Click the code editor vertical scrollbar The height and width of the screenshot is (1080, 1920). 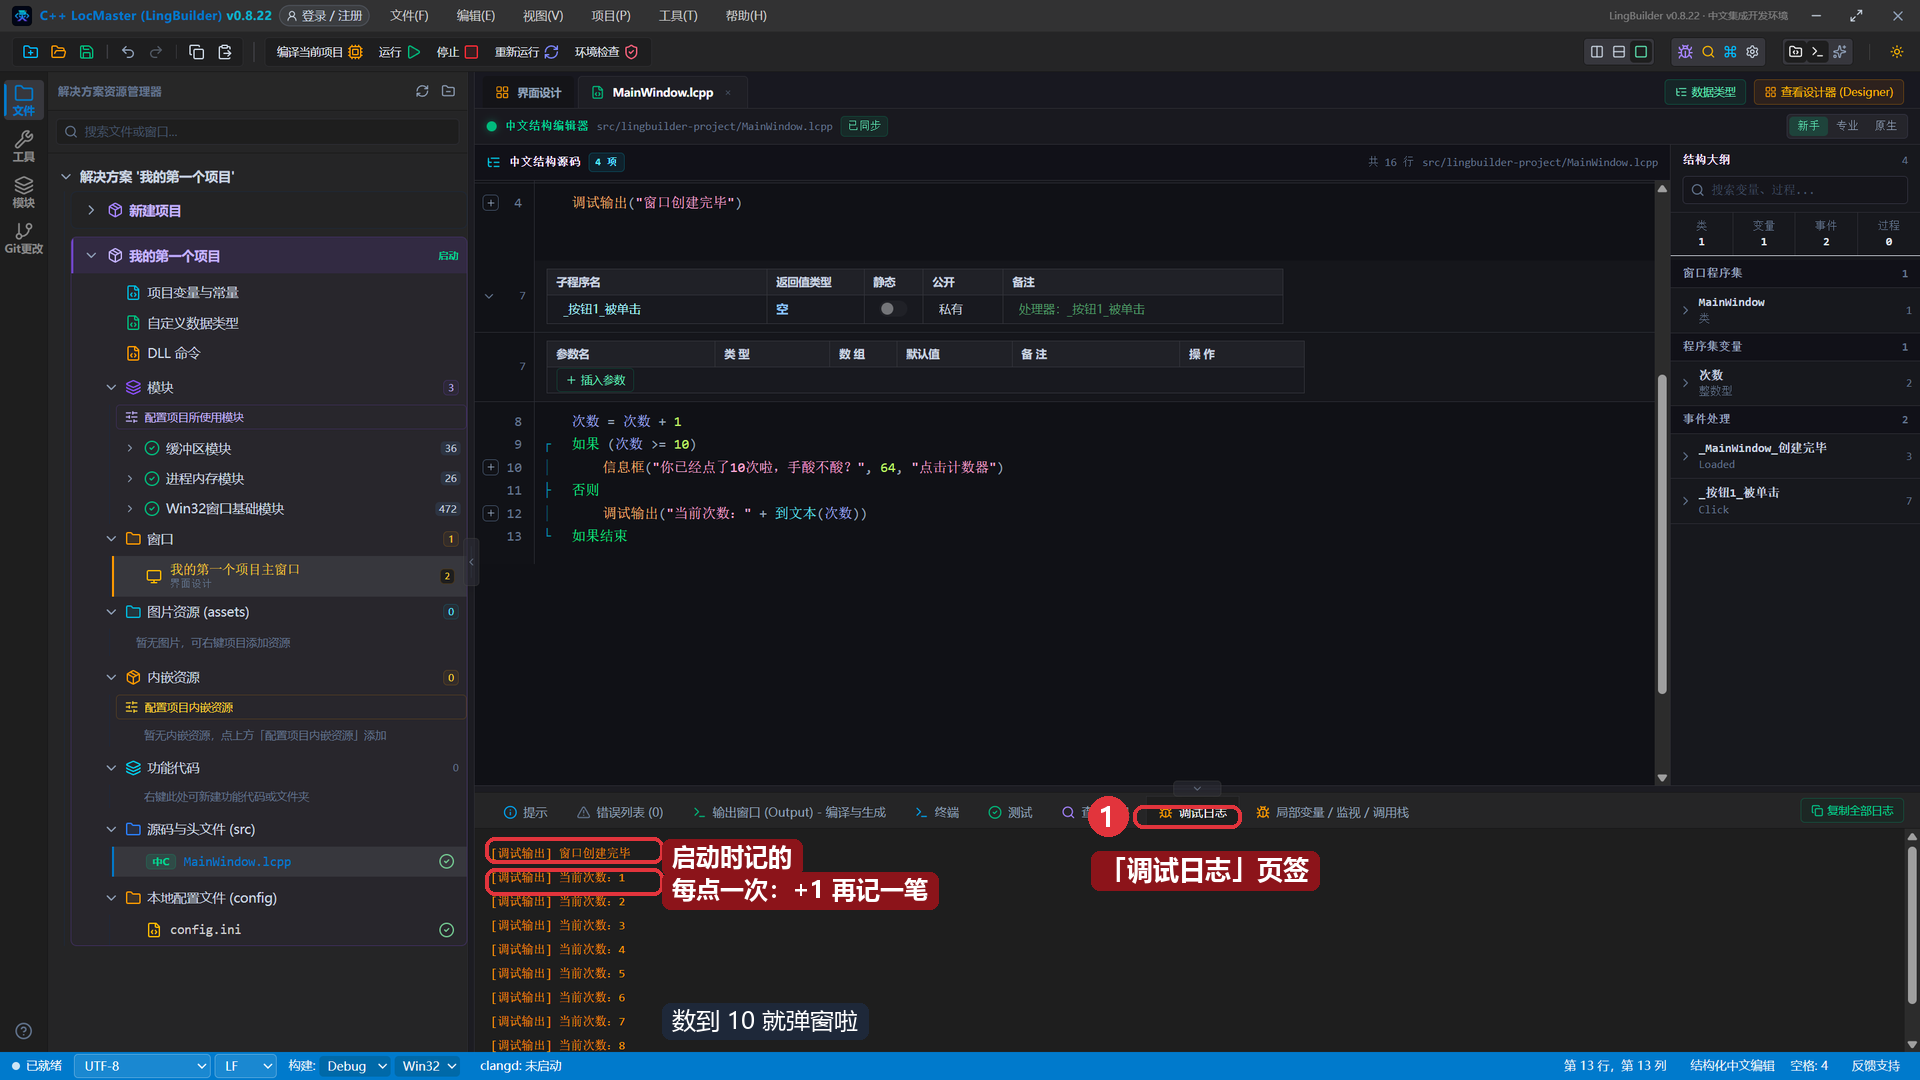coord(1662,534)
